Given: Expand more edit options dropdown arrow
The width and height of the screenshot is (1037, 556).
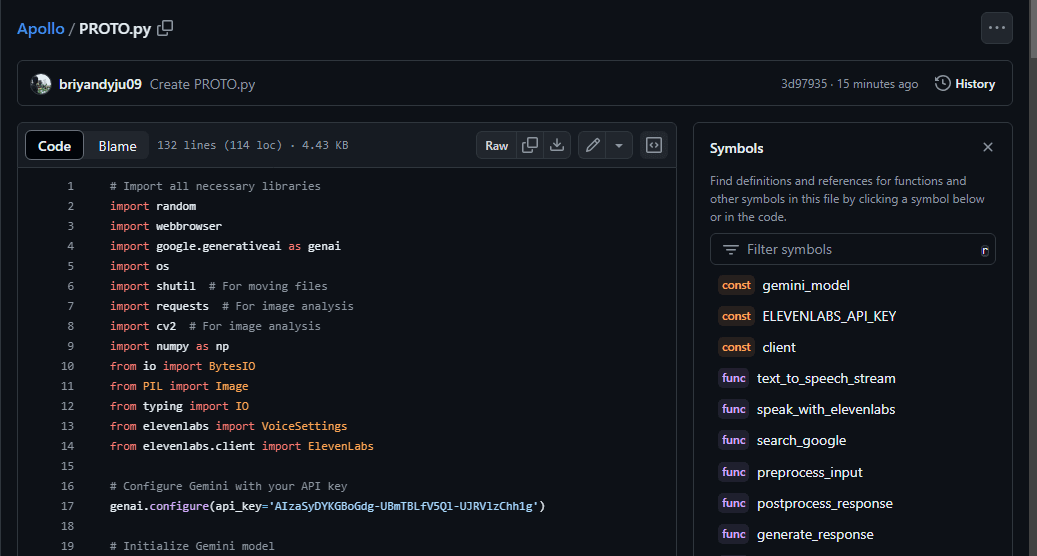Looking at the screenshot, I should 619,145.
